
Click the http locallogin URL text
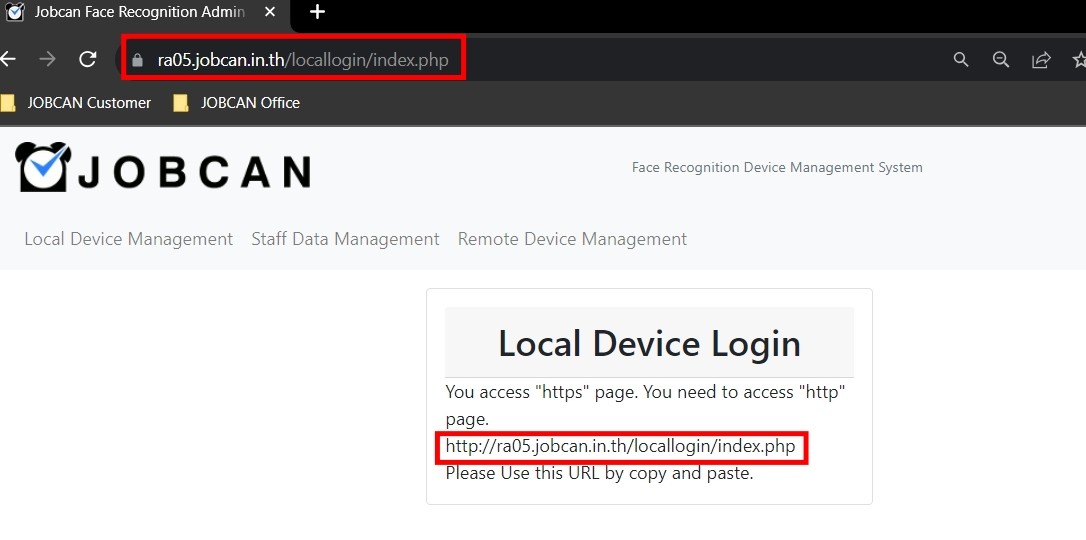[620, 447]
